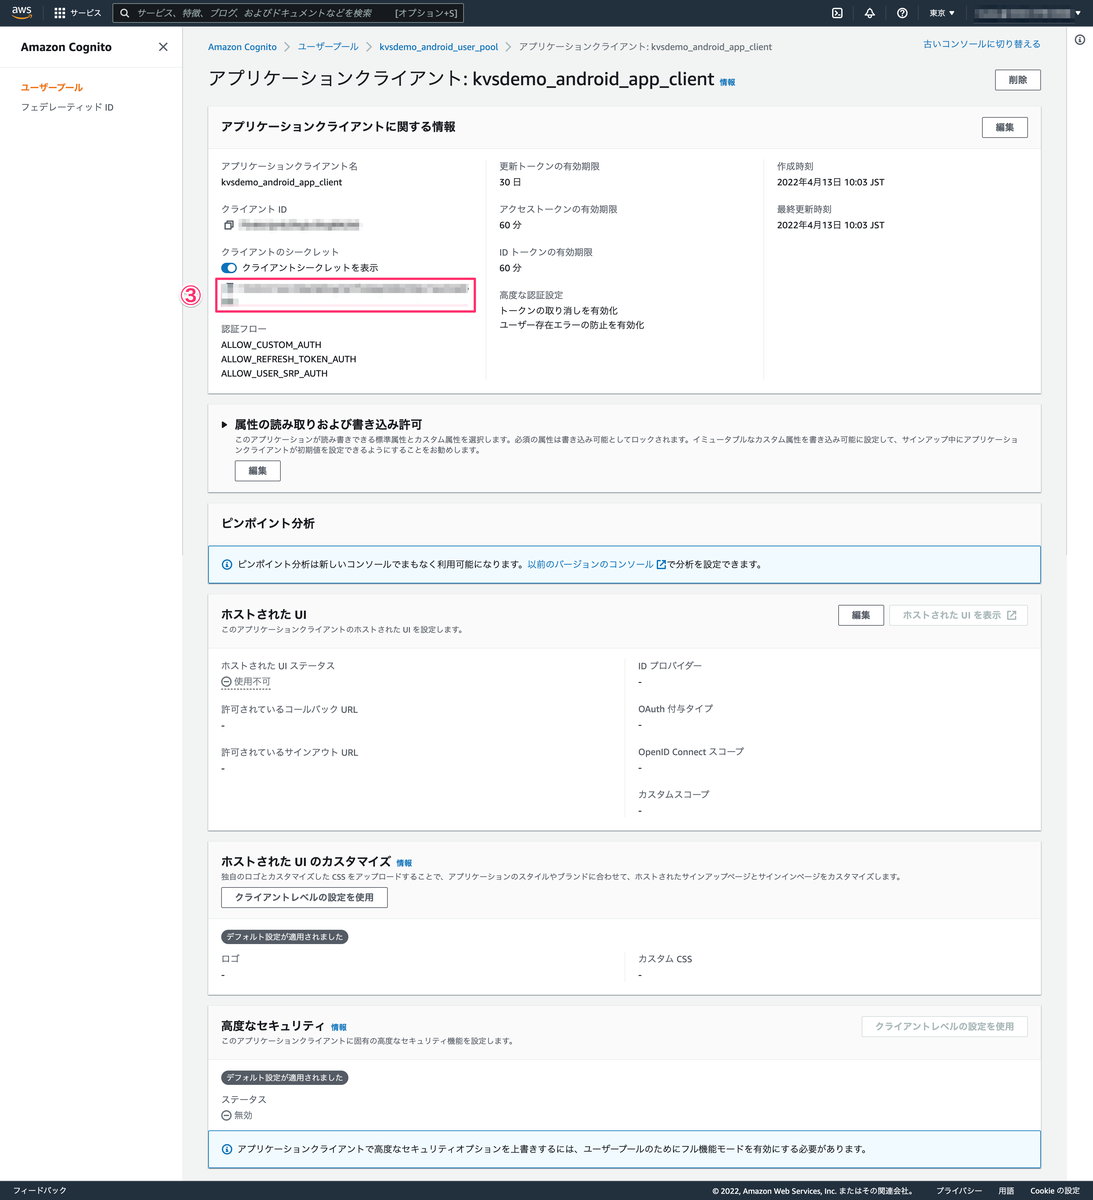The width and height of the screenshot is (1093, 1200).
Task: Click the ALLOW_USER_SRP_AUTH text
Action: coord(274,374)
